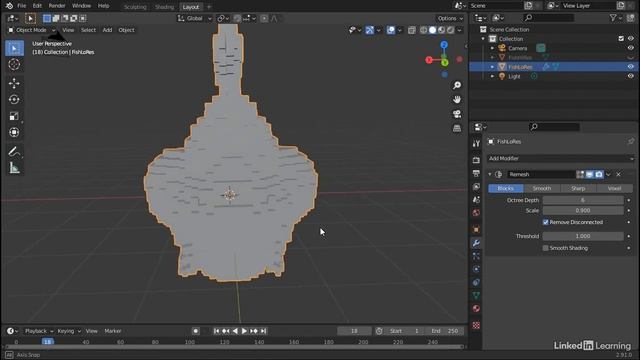Activate the Annotate pencil tool
Image resolution: width=640 pixels, height=360 pixels.
click(14, 152)
